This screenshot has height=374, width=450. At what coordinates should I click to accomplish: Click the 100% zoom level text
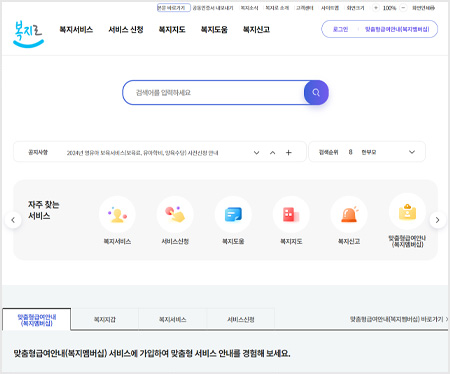coord(389,8)
